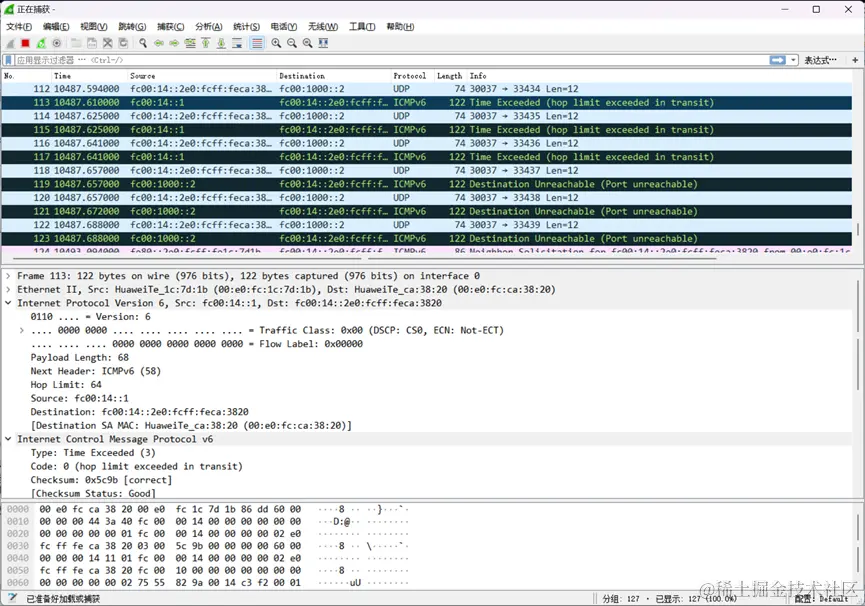Sort the packet list by the Time column header
Image resolution: width=865 pixels, height=606 pixels.
88,76
